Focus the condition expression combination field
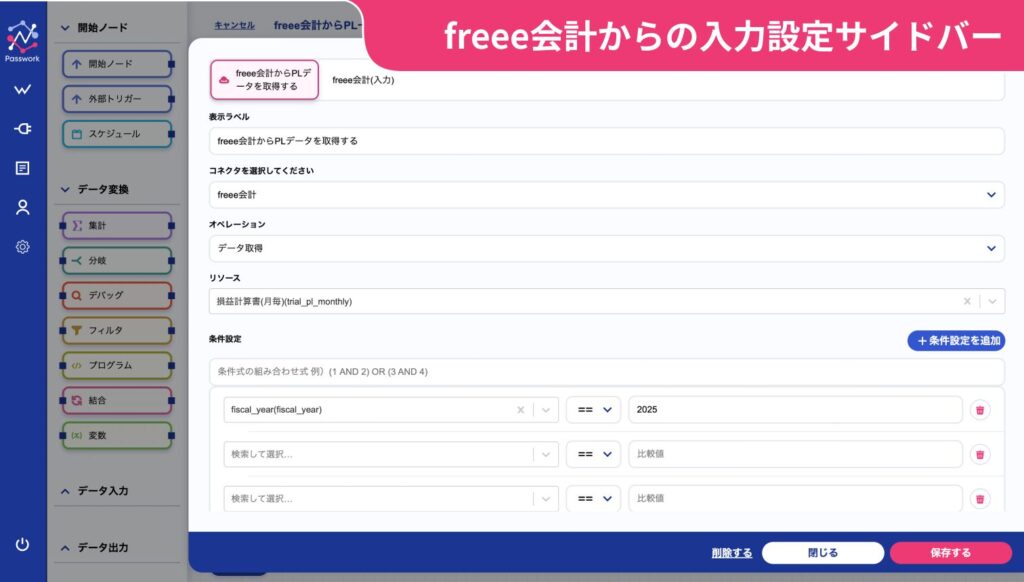1024x582 pixels. coord(607,372)
